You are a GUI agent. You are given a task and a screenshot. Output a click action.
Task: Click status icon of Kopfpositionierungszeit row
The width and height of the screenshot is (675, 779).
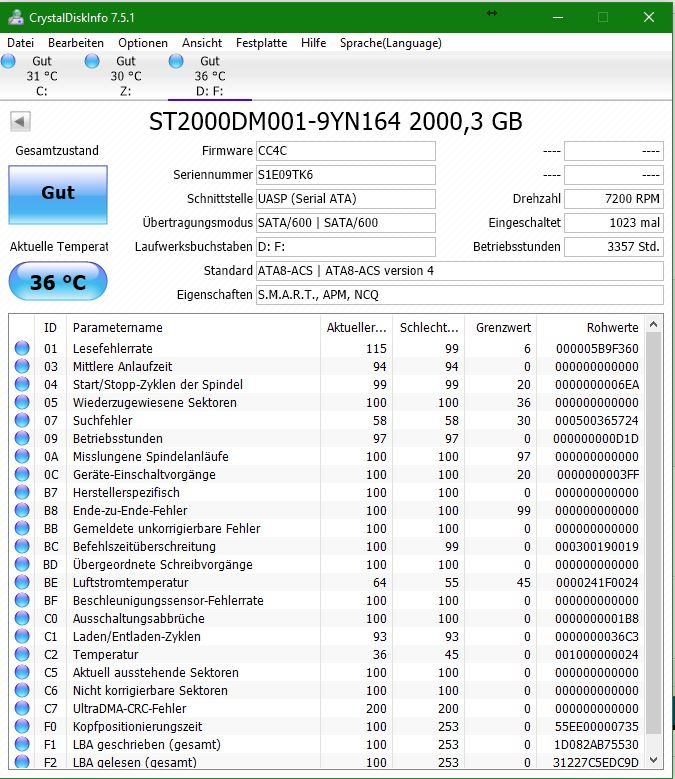(22, 726)
